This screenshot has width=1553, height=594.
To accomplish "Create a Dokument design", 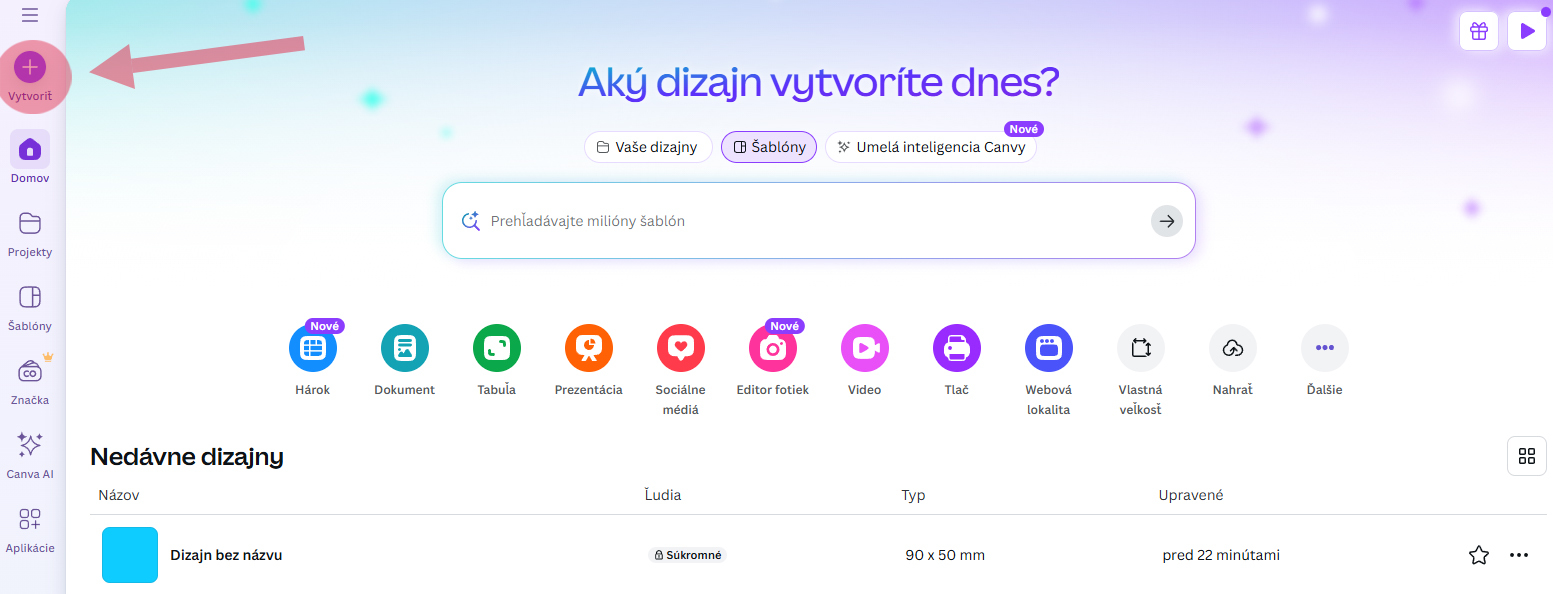I will pyautogui.click(x=405, y=348).
